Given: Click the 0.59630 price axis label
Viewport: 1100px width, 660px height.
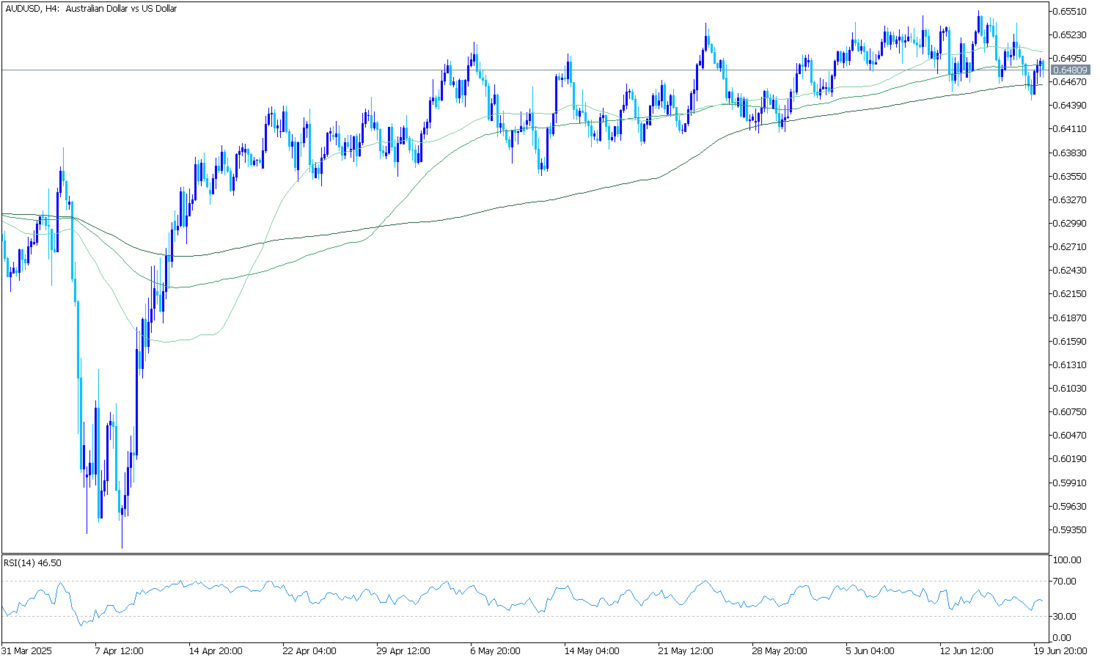Looking at the screenshot, I should click(x=1071, y=506).
